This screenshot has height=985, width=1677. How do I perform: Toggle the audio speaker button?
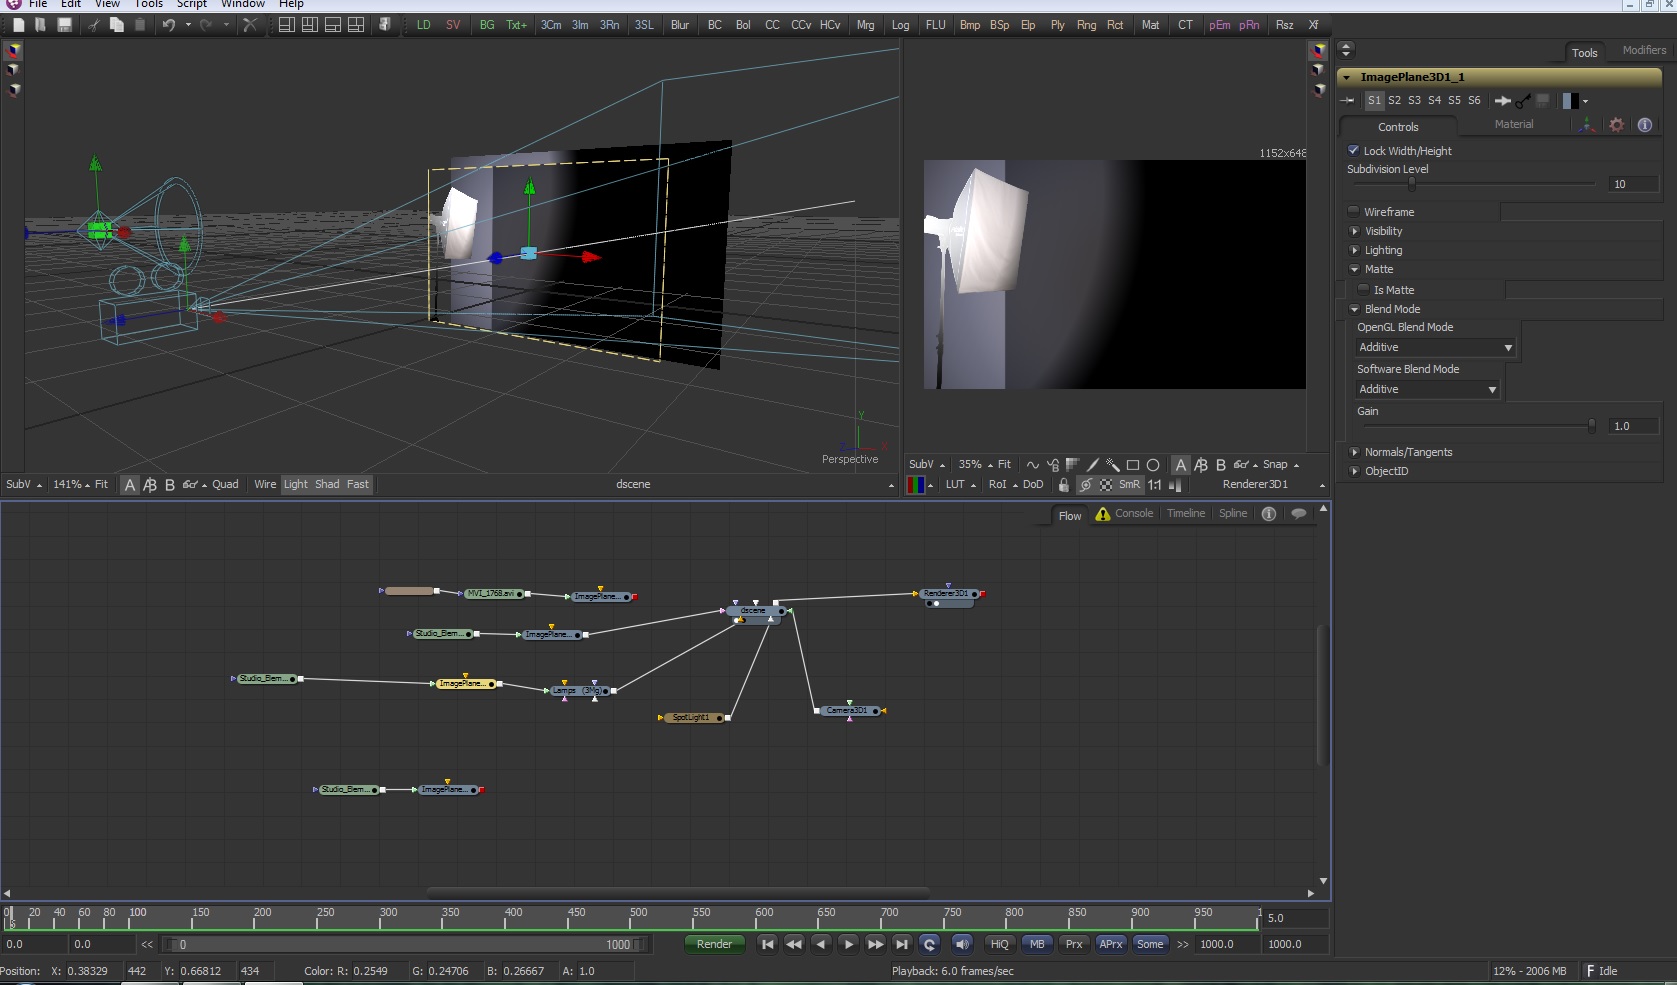pyautogui.click(x=962, y=944)
